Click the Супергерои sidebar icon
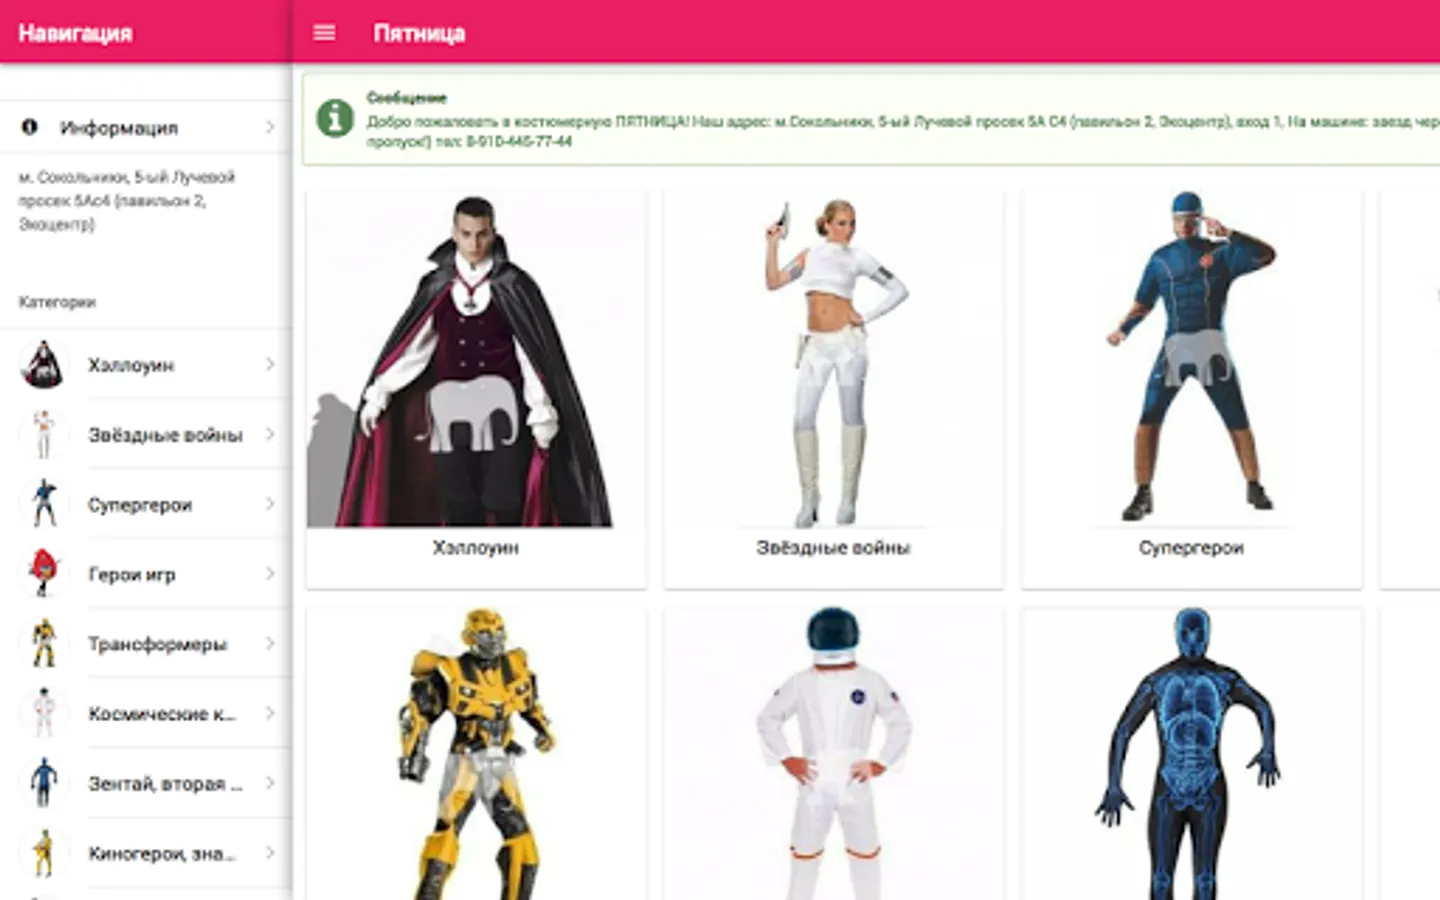Screen dimensions: 1440x900 (43, 504)
